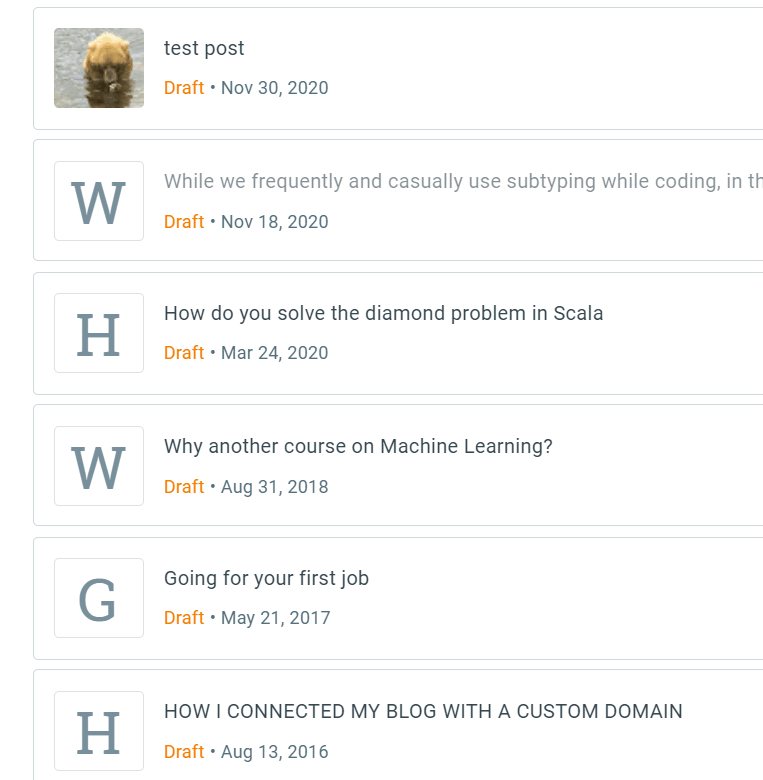Click the Draft label under test post

184,88
